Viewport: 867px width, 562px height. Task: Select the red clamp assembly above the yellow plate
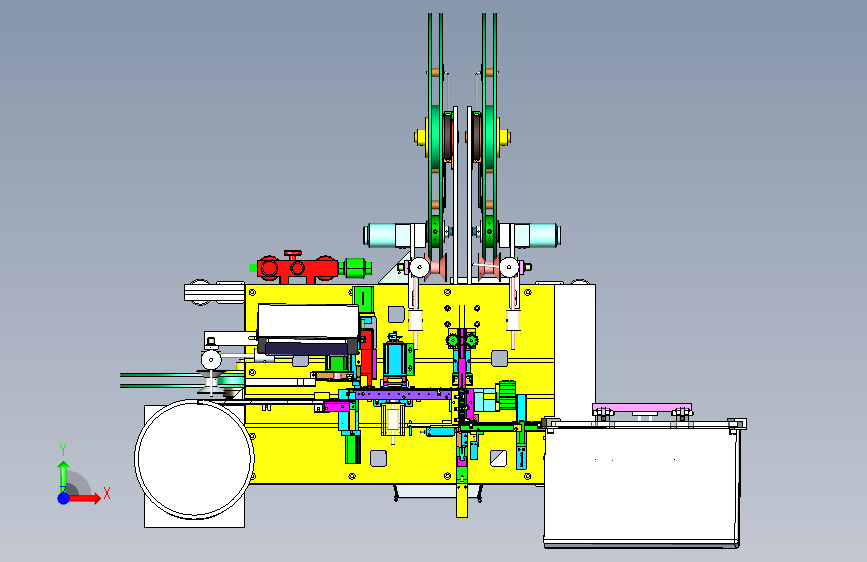click(x=297, y=269)
